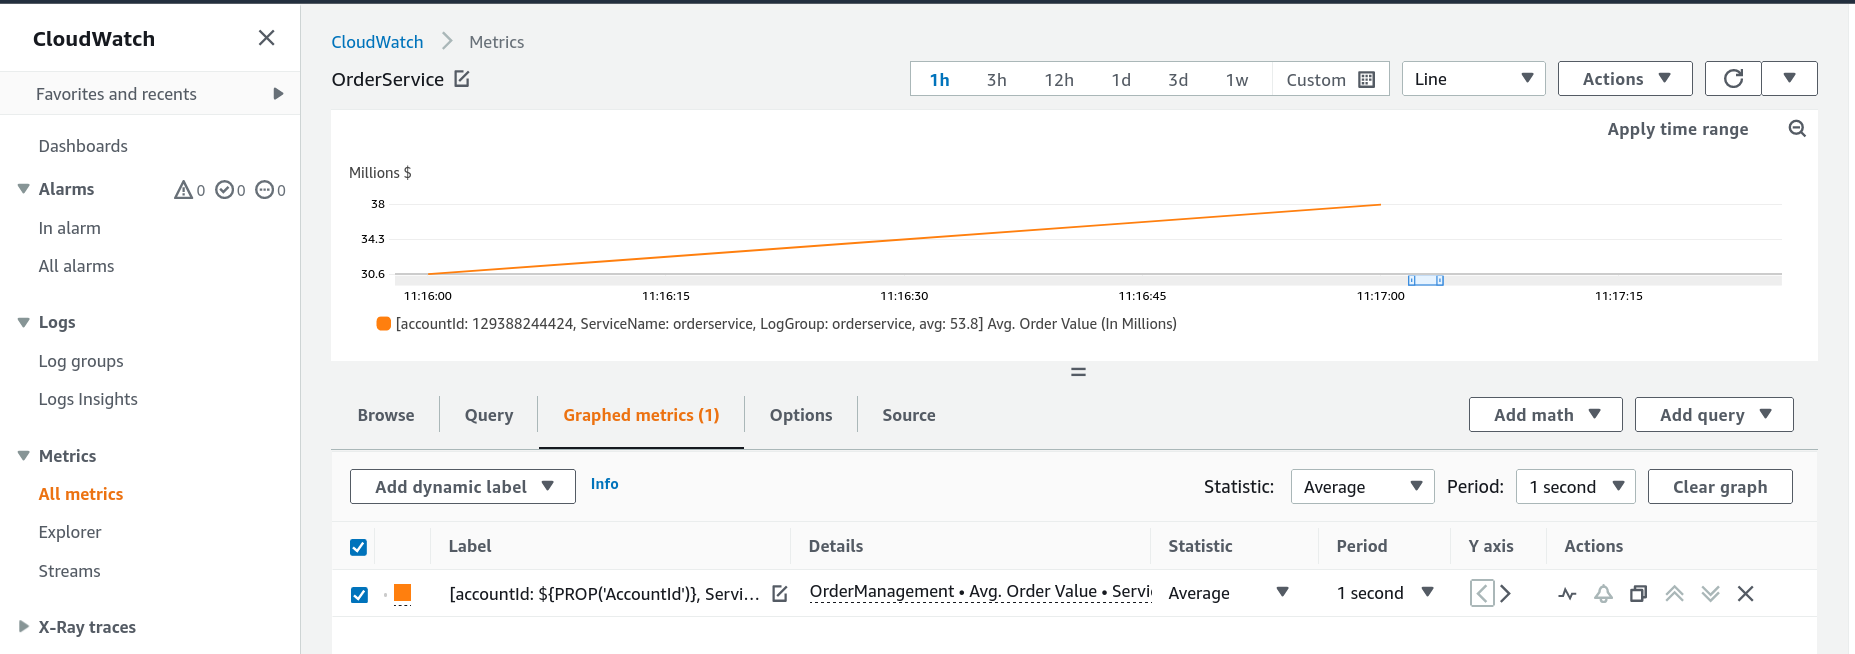The height and width of the screenshot is (654, 1855).
Task: Move the metric row up
Action: [1674, 594]
